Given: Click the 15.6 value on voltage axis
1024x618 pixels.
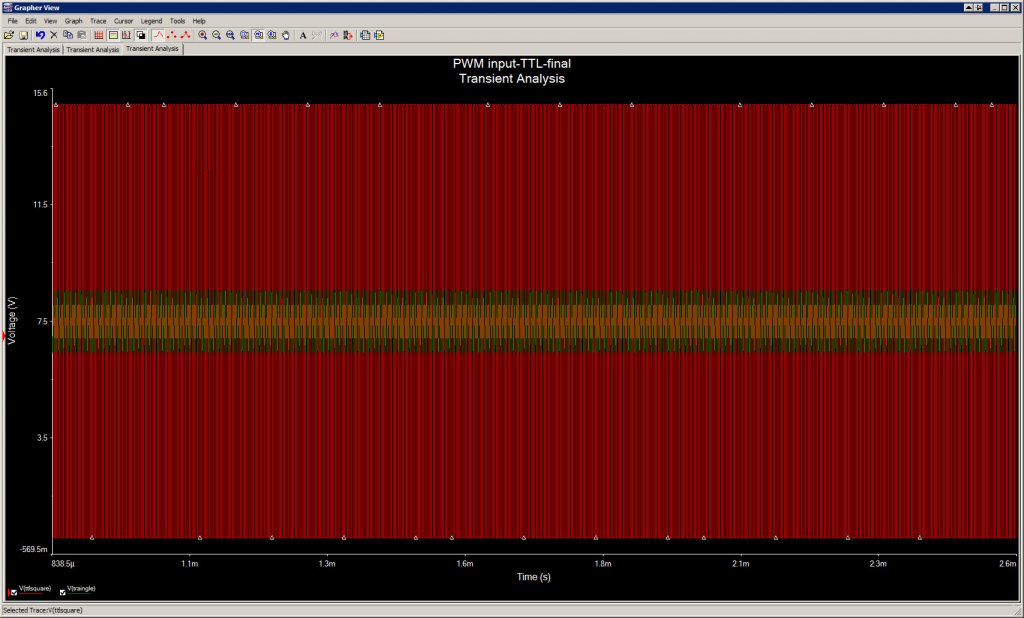Looking at the screenshot, I should point(40,93).
